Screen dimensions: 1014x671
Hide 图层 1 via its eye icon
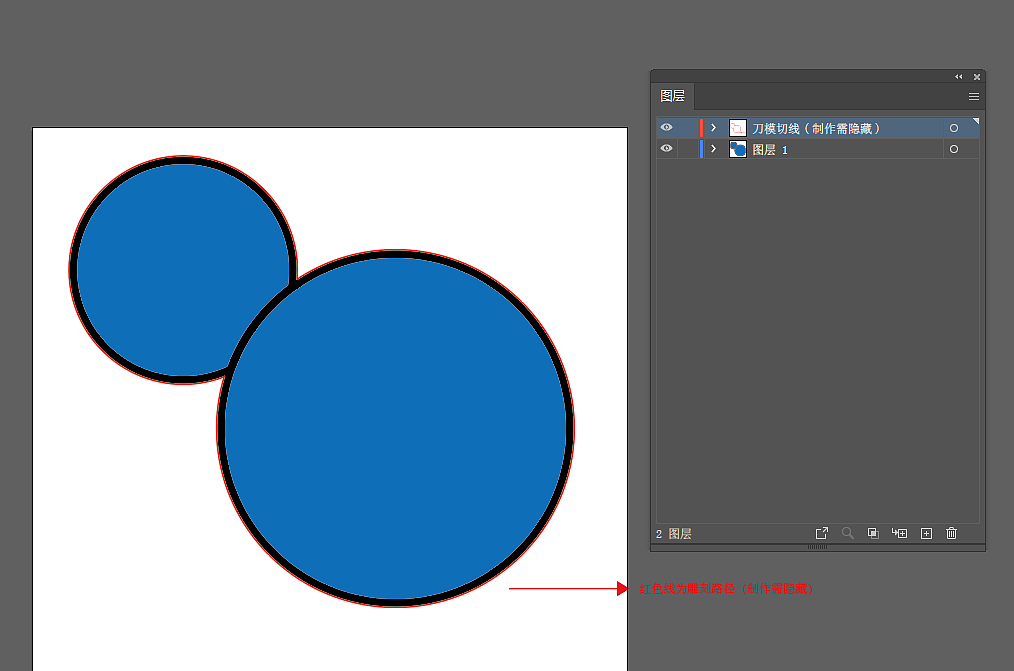point(667,149)
